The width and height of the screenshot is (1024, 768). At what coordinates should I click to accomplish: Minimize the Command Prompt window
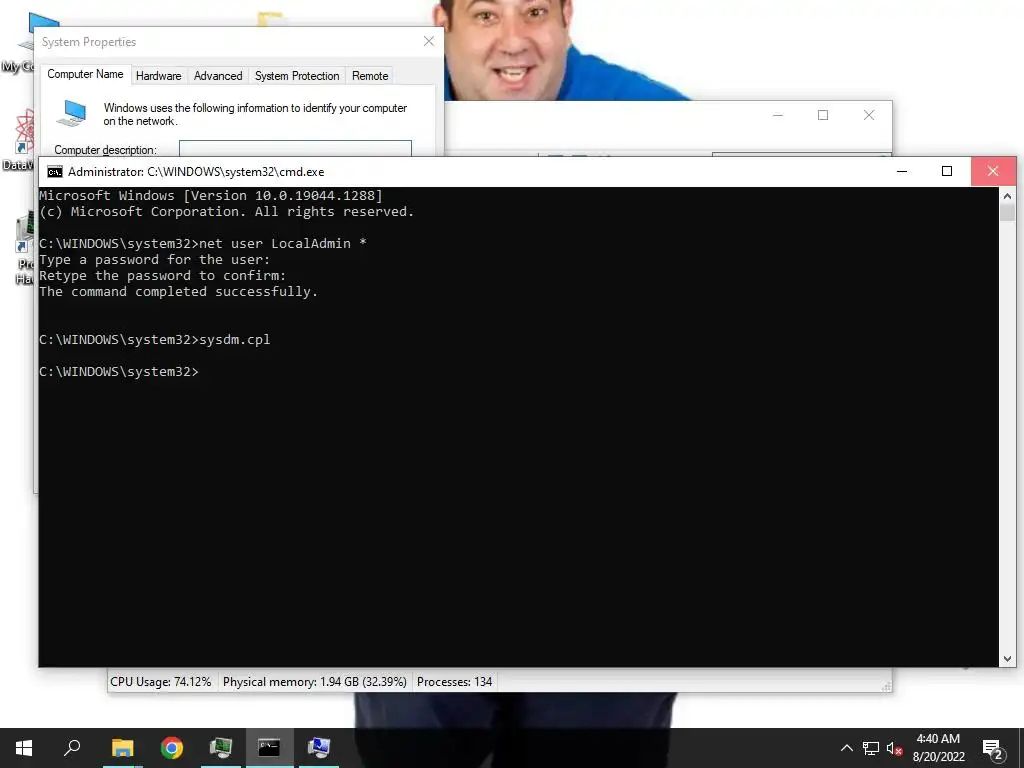902,171
